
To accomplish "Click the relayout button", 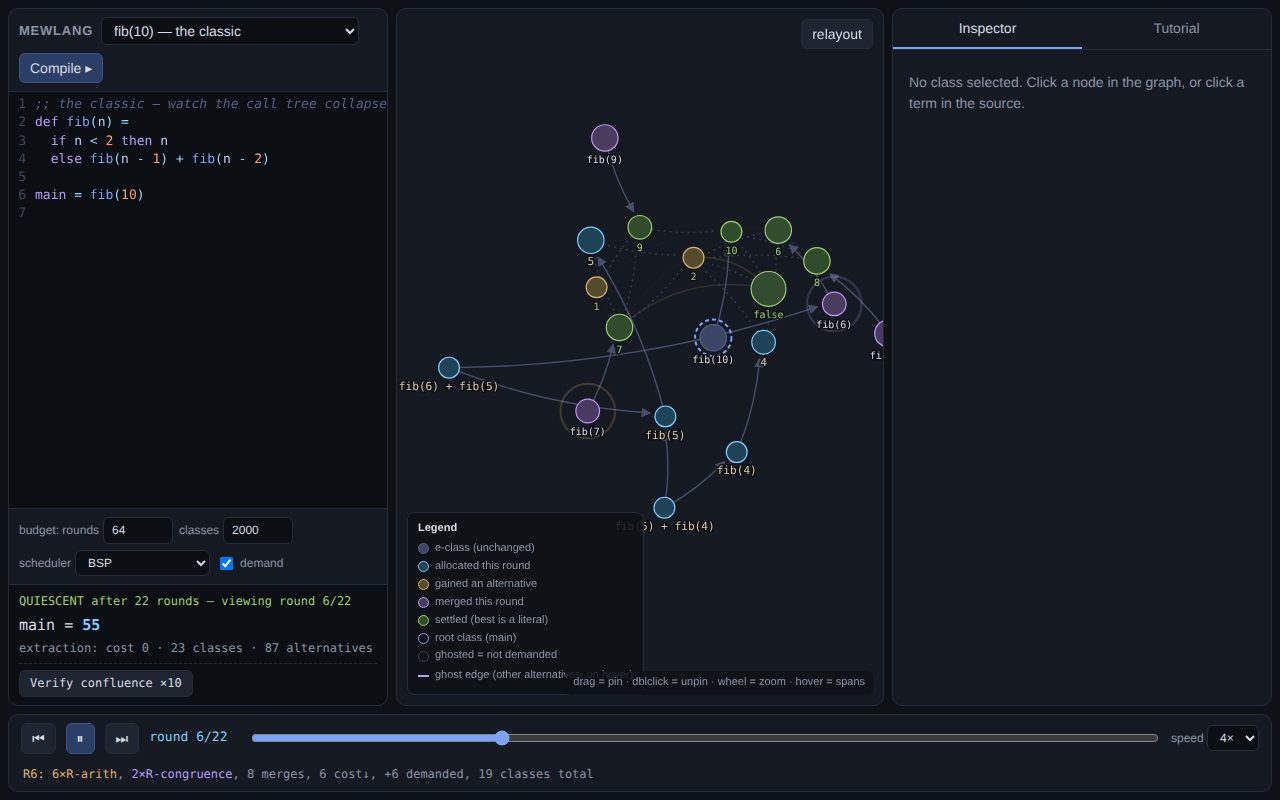I will tap(837, 34).
